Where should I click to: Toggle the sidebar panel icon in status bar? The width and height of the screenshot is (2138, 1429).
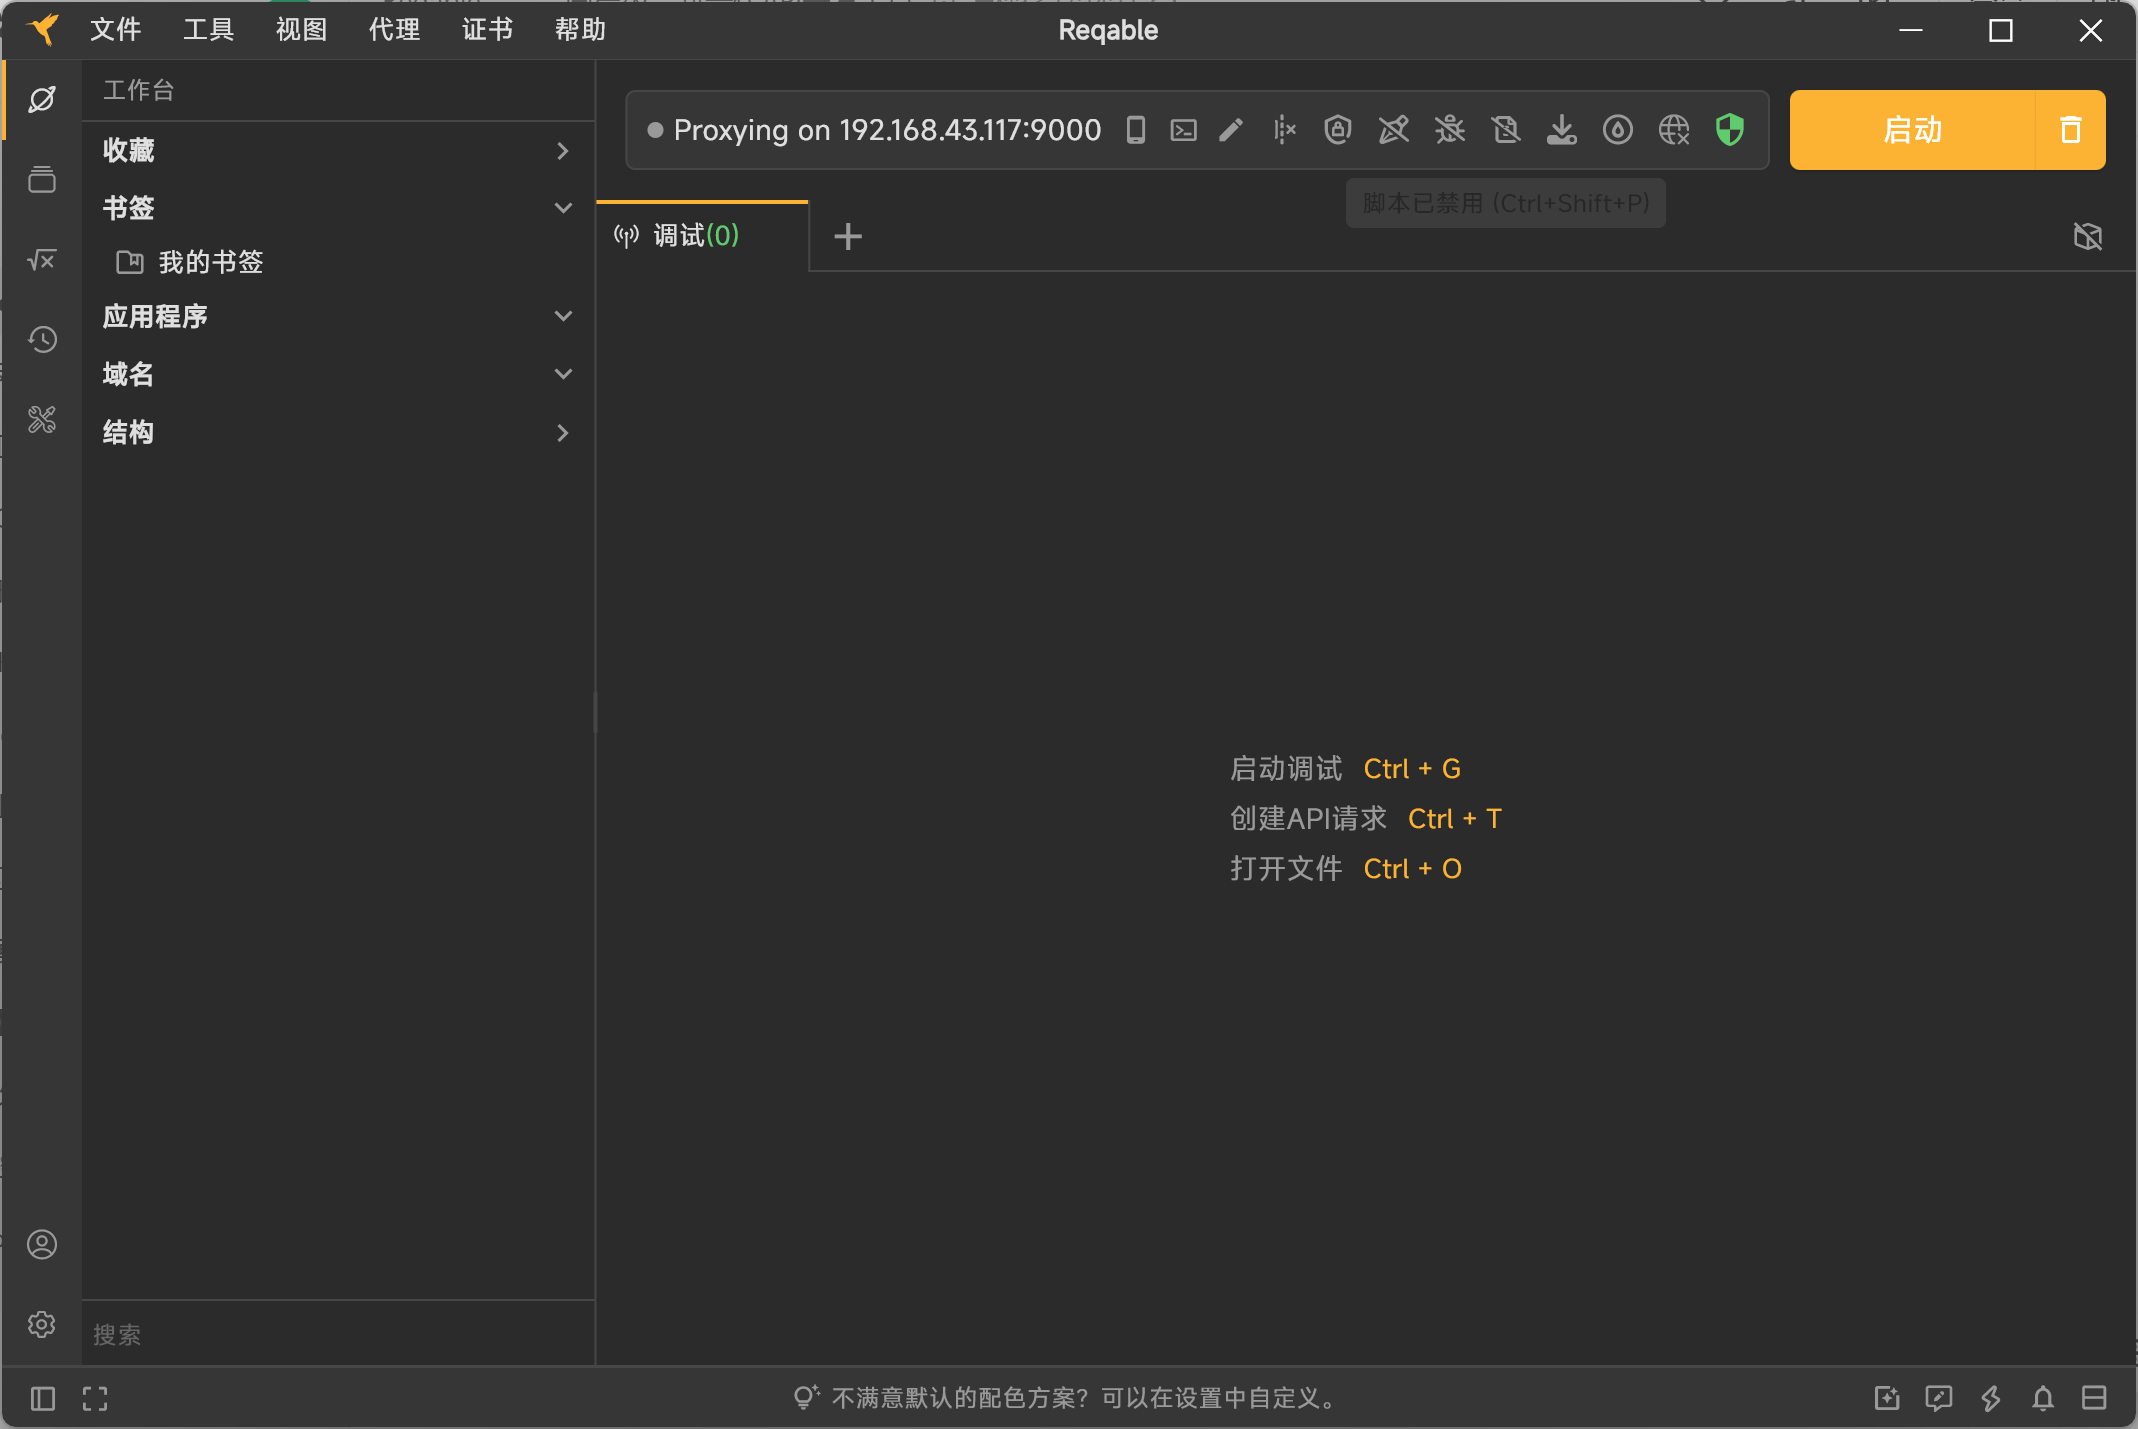tap(43, 1398)
